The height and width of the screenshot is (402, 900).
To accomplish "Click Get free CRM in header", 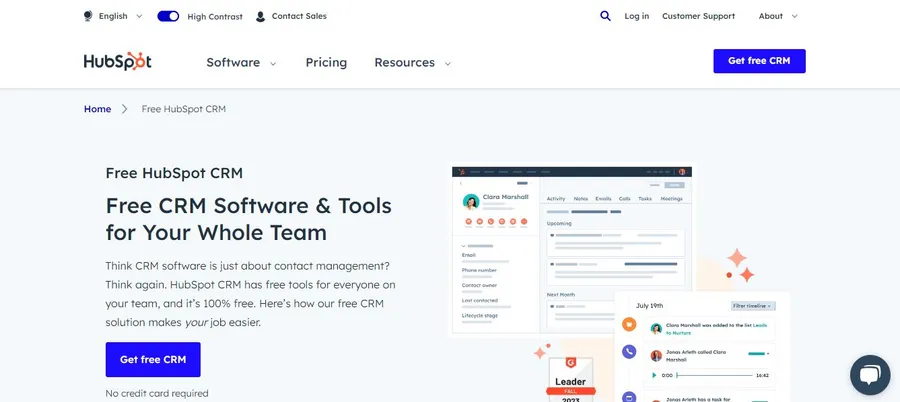I will pos(759,61).
